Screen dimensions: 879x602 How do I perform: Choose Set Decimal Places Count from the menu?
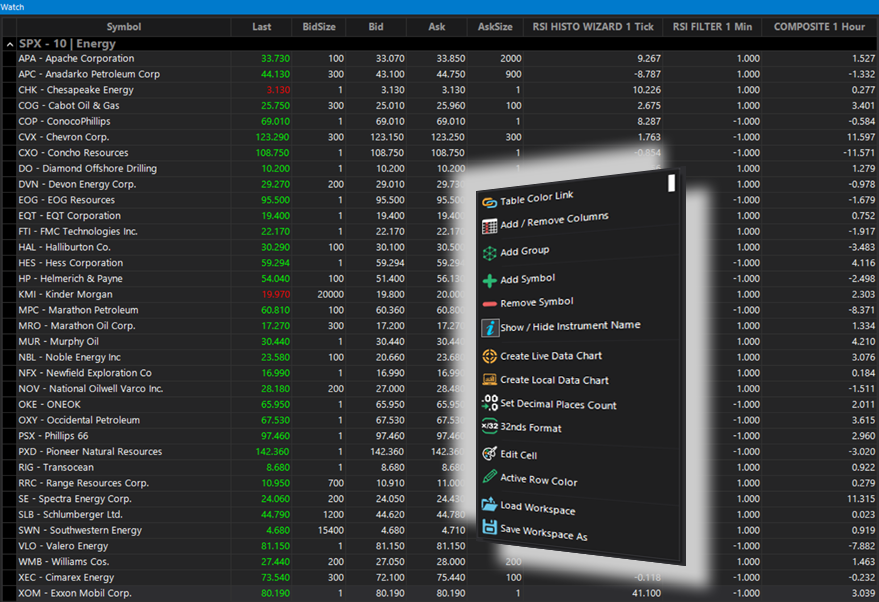558,404
